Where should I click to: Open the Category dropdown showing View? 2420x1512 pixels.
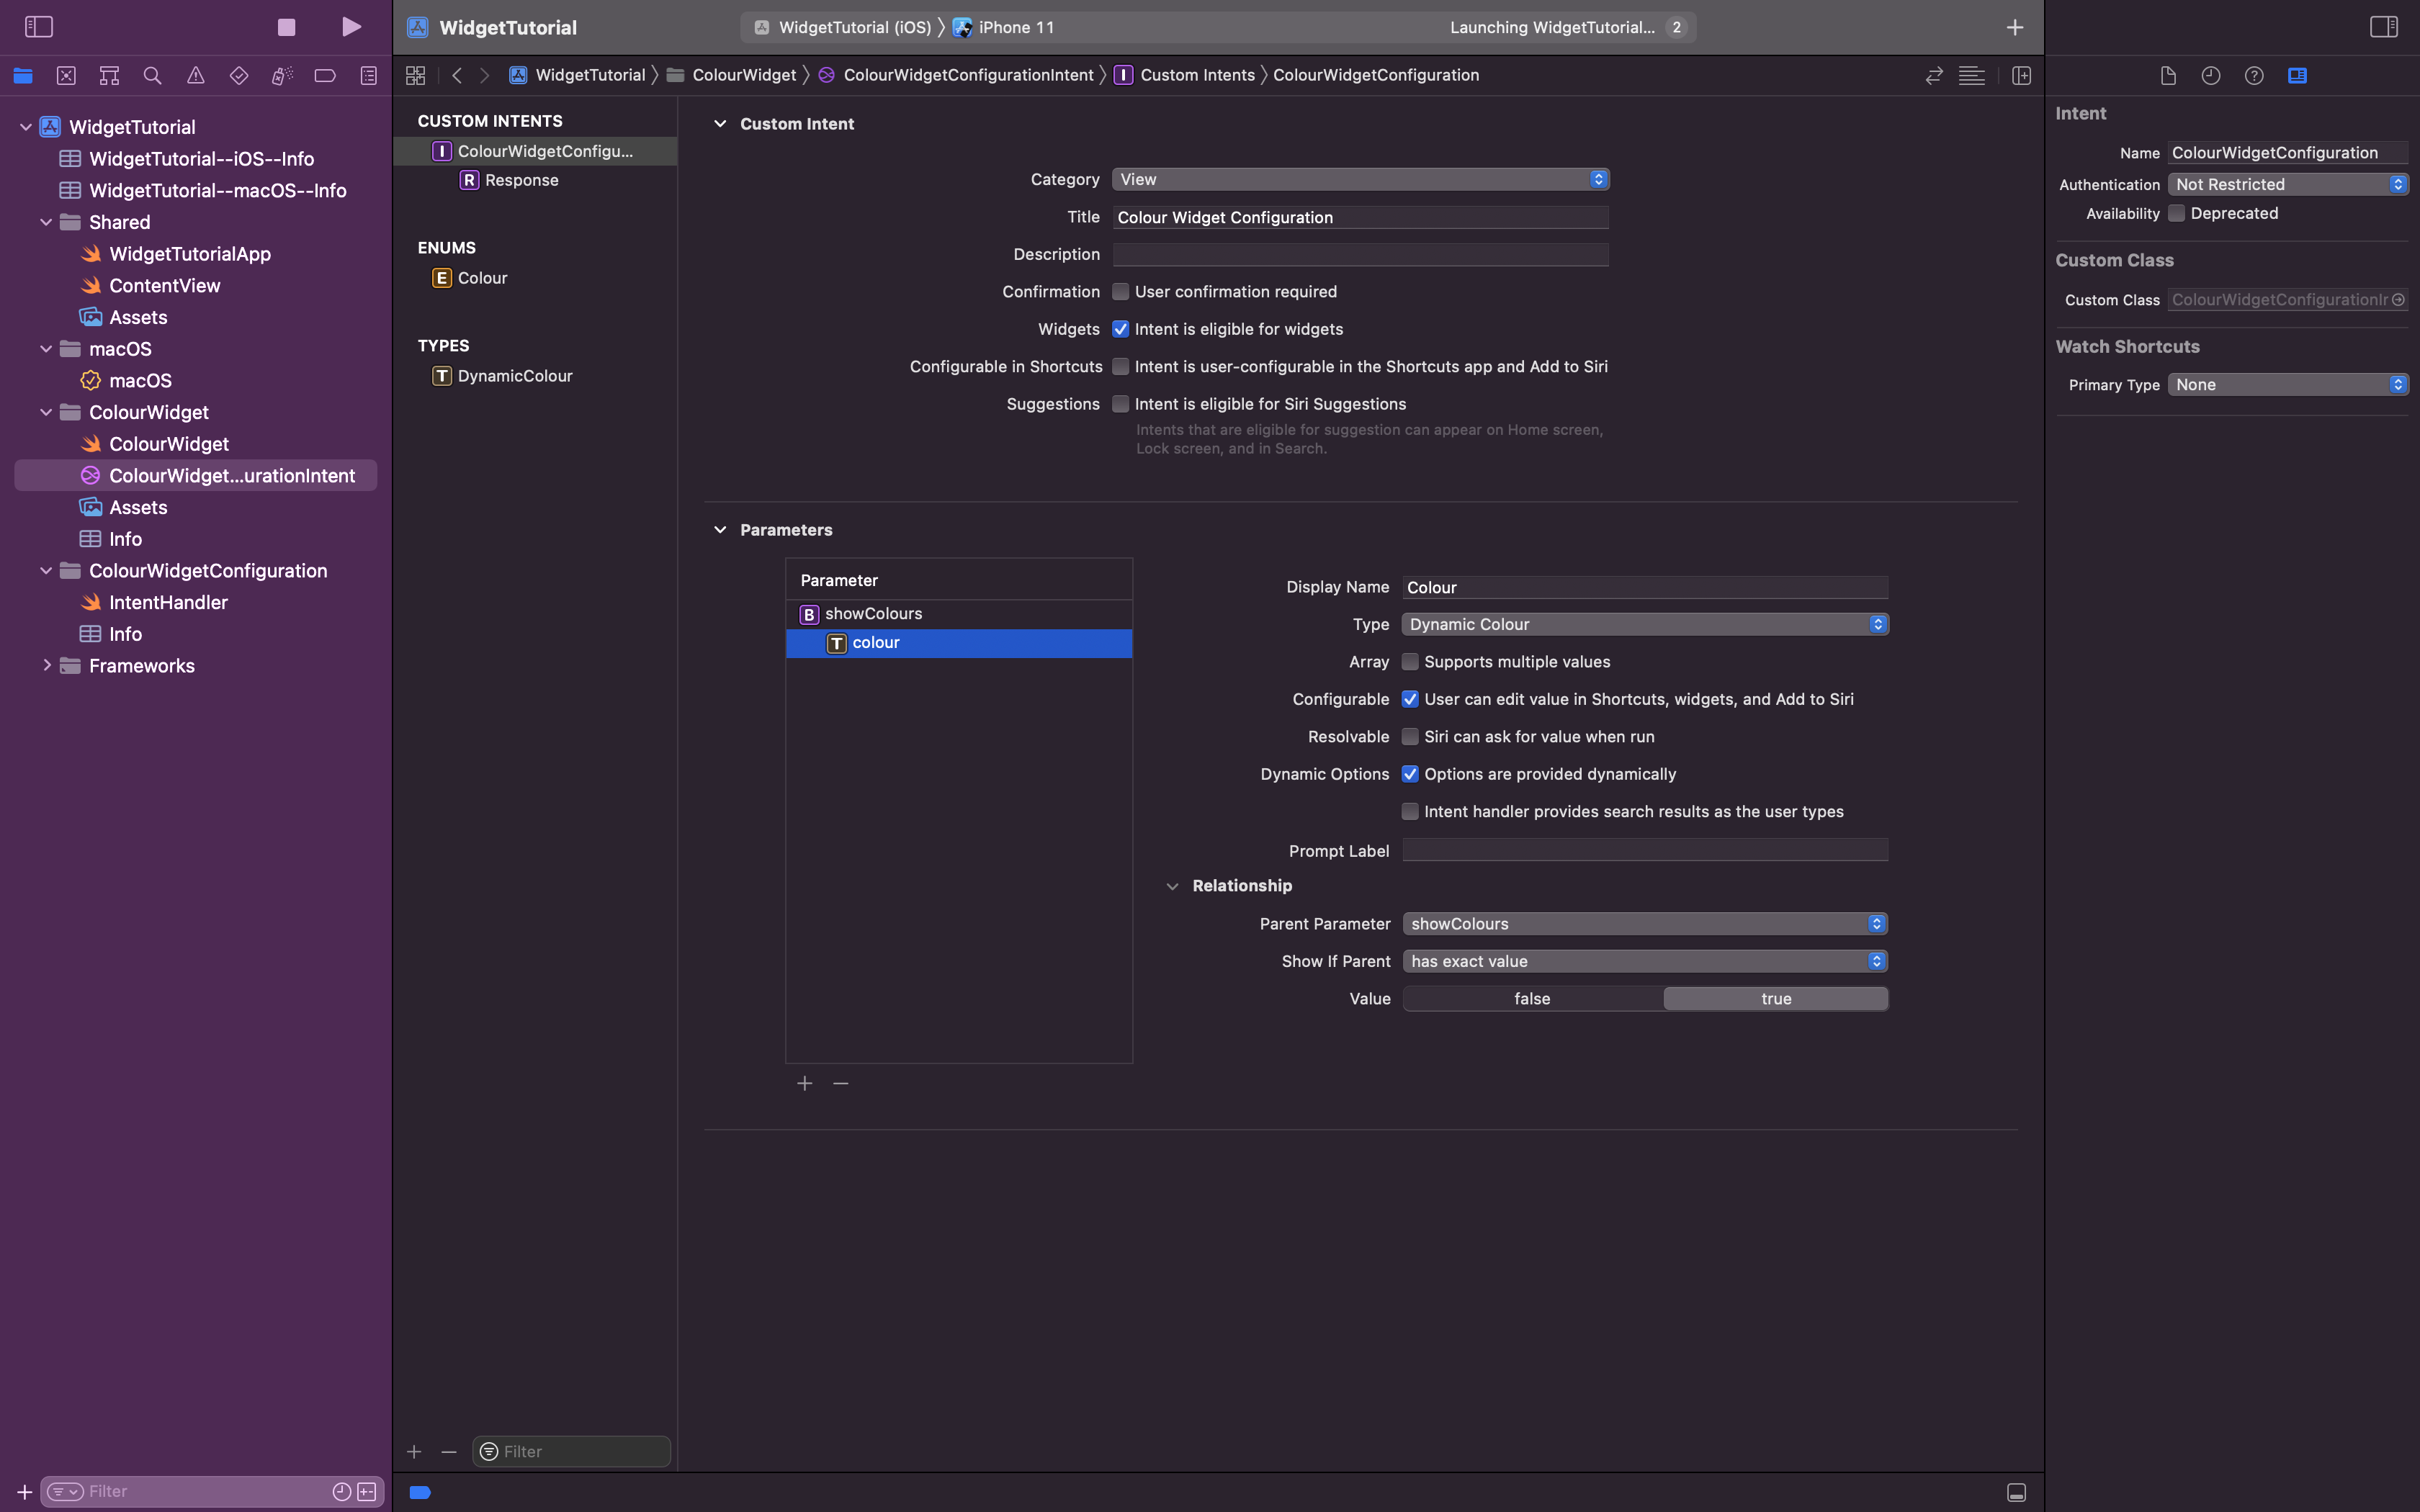click(1360, 179)
